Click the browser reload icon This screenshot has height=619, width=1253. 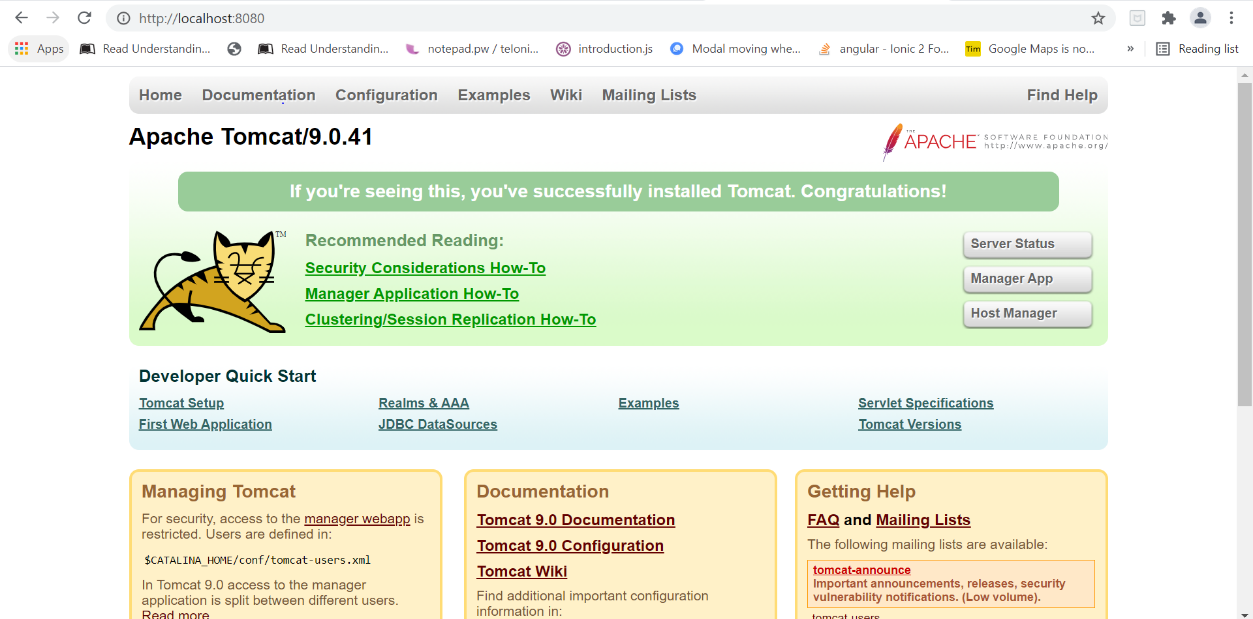(85, 18)
